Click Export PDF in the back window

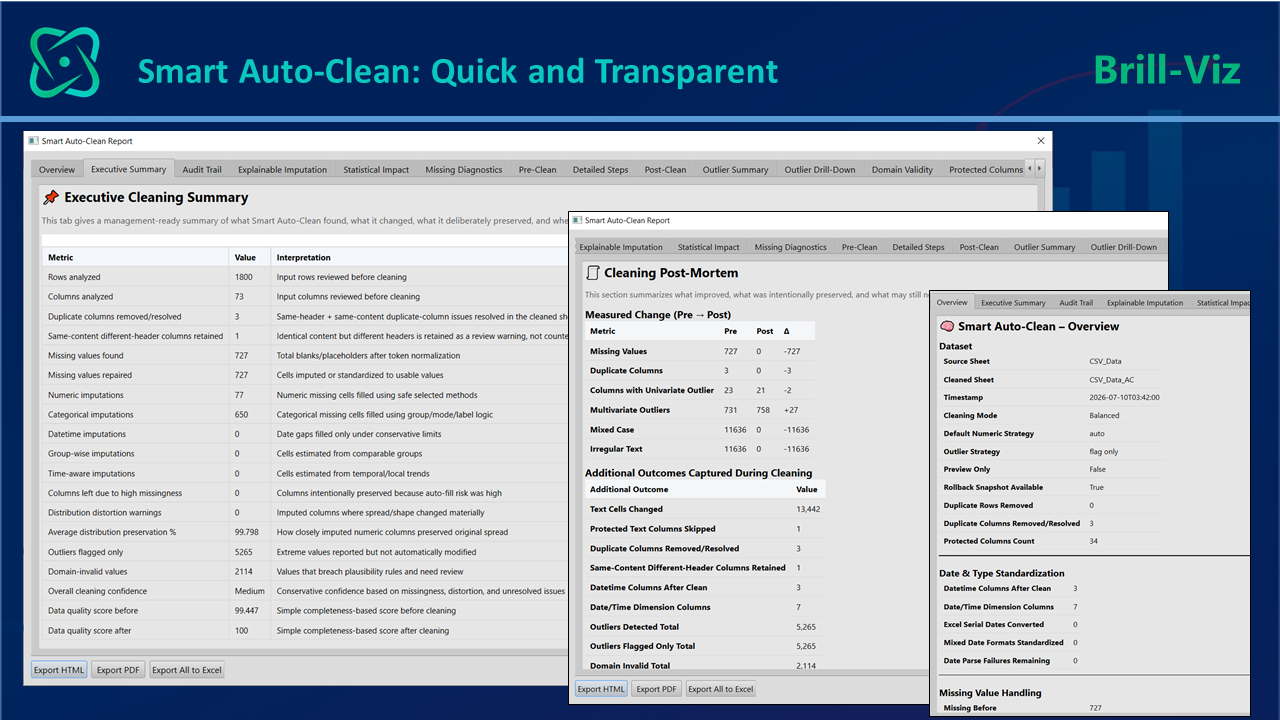coord(117,670)
